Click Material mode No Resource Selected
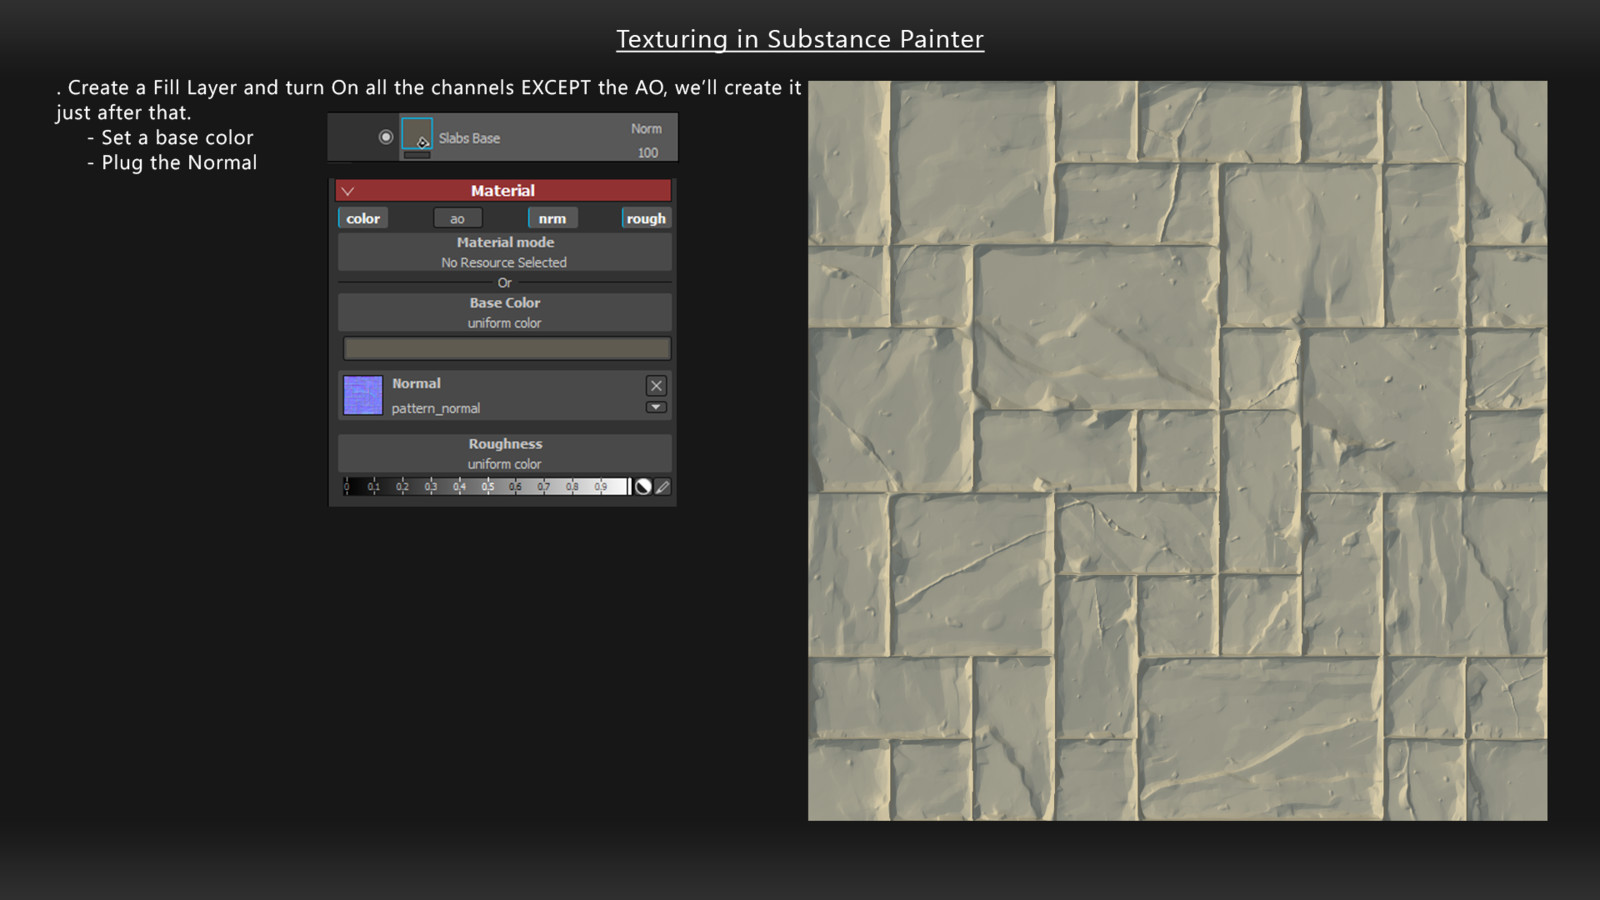1600x900 pixels. point(505,252)
